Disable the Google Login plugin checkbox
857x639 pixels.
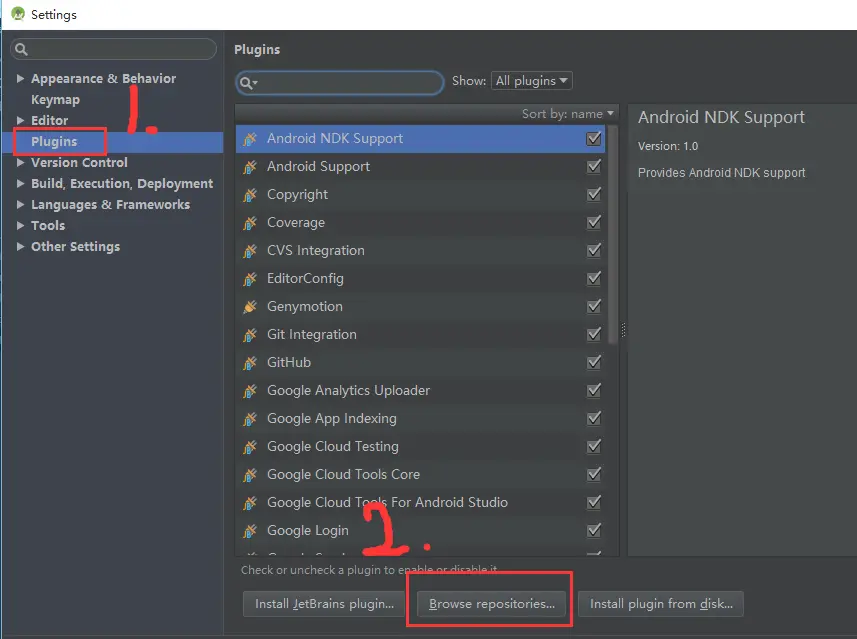tap(594, 530)
